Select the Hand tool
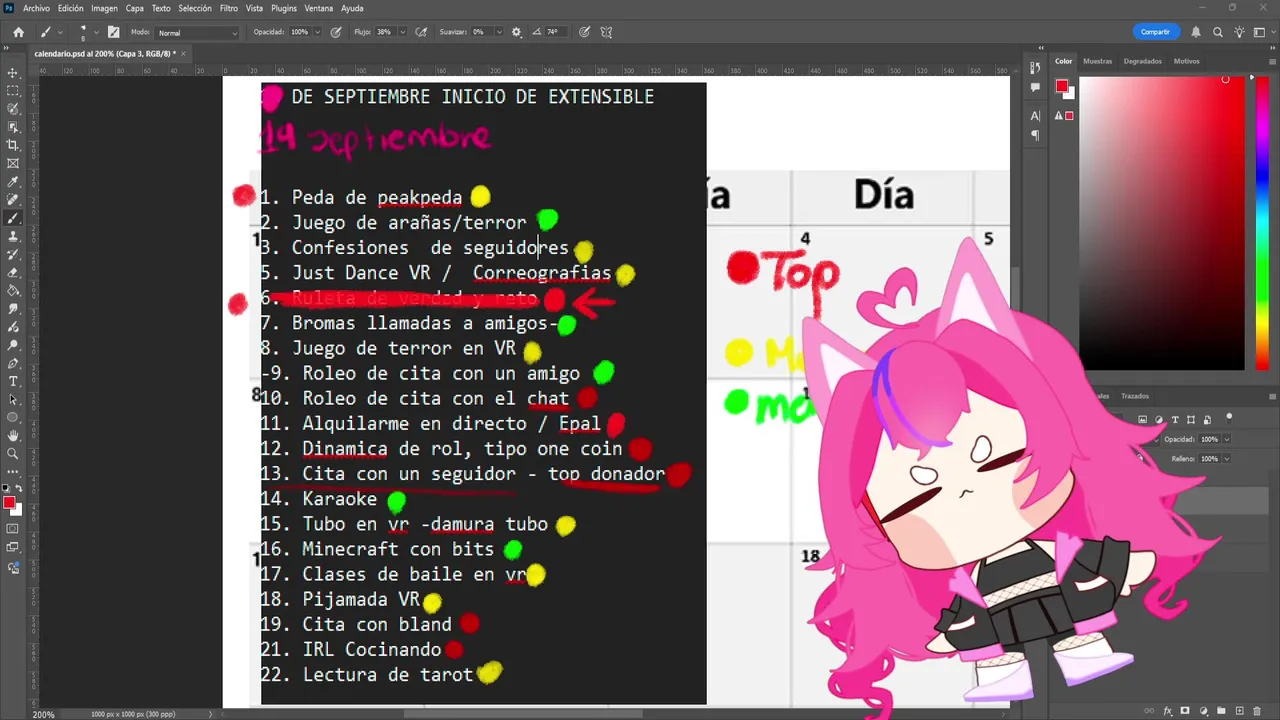This screenshot has height=720, width=1280. (13, 435)
